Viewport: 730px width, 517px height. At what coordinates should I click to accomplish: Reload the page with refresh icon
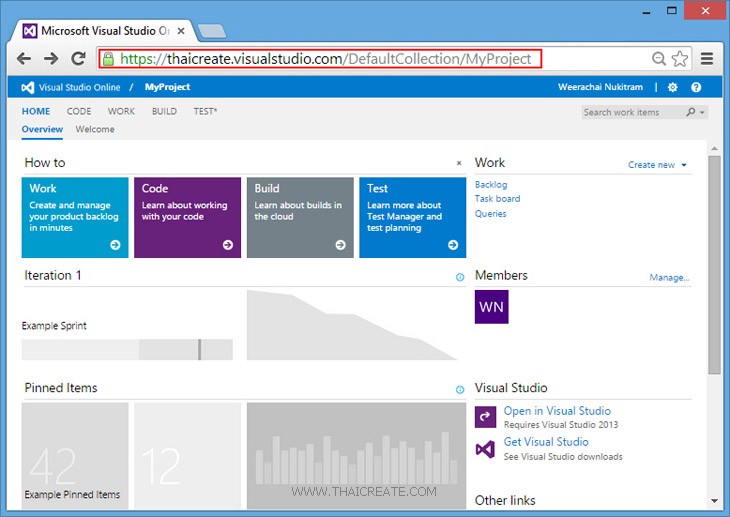click(78, 58)
